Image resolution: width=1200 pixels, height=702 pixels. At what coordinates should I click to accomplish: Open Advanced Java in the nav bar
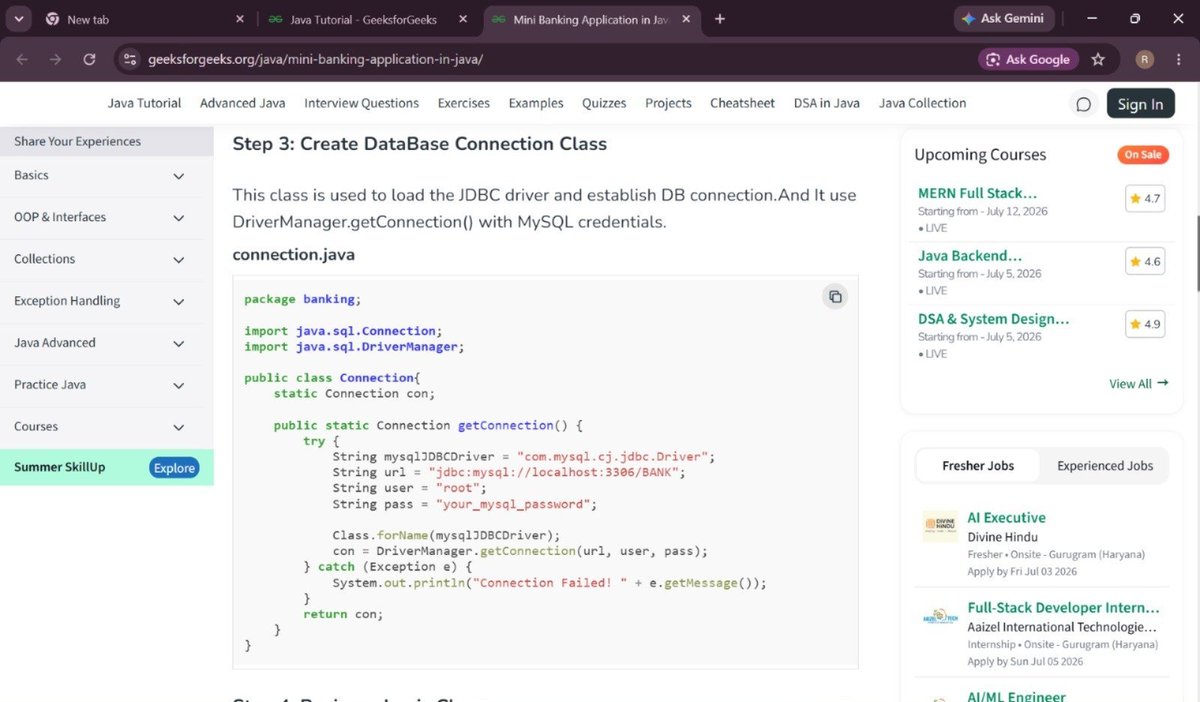click(x=243, y=103)
